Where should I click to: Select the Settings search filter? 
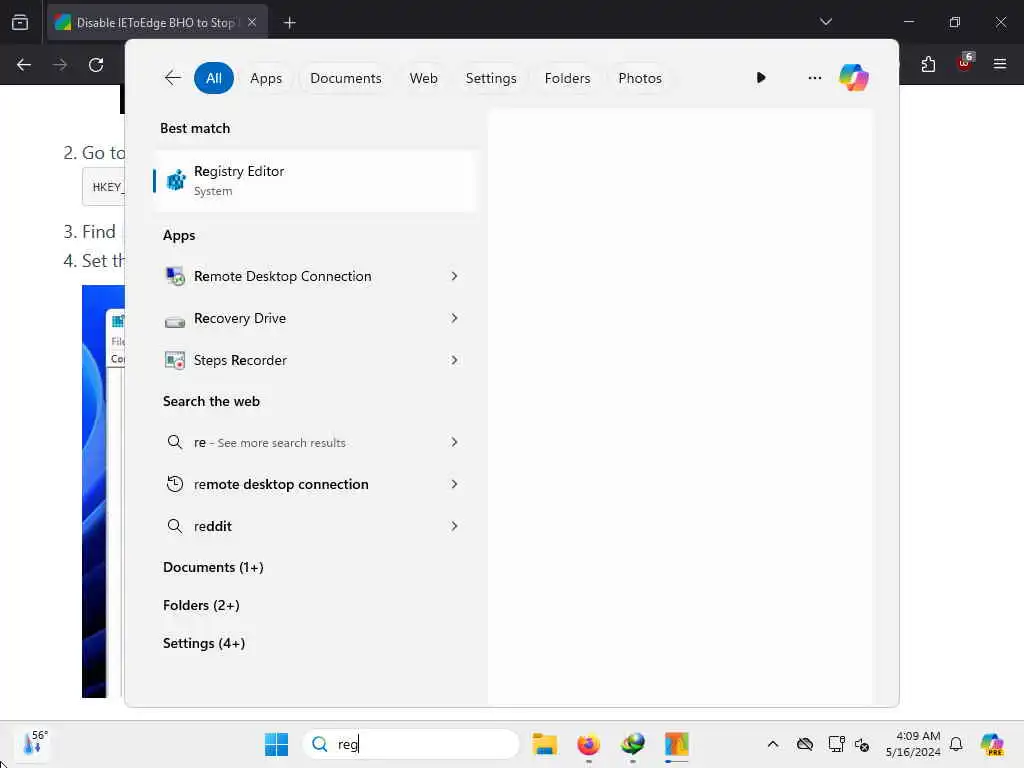coord(490,78)
